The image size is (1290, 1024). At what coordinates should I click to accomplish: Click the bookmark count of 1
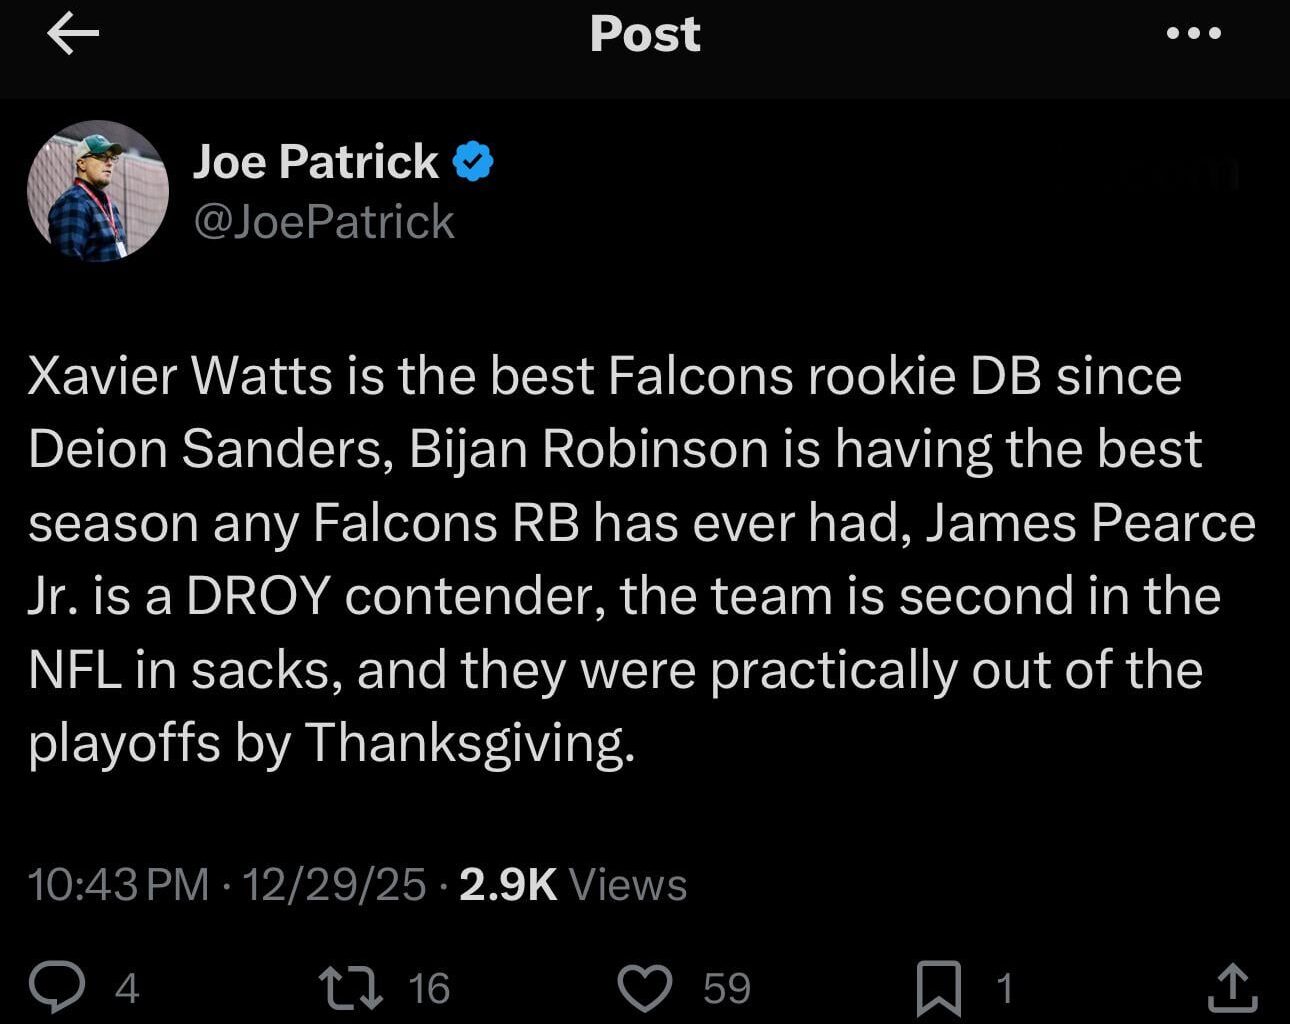[x=1005, y=989]
